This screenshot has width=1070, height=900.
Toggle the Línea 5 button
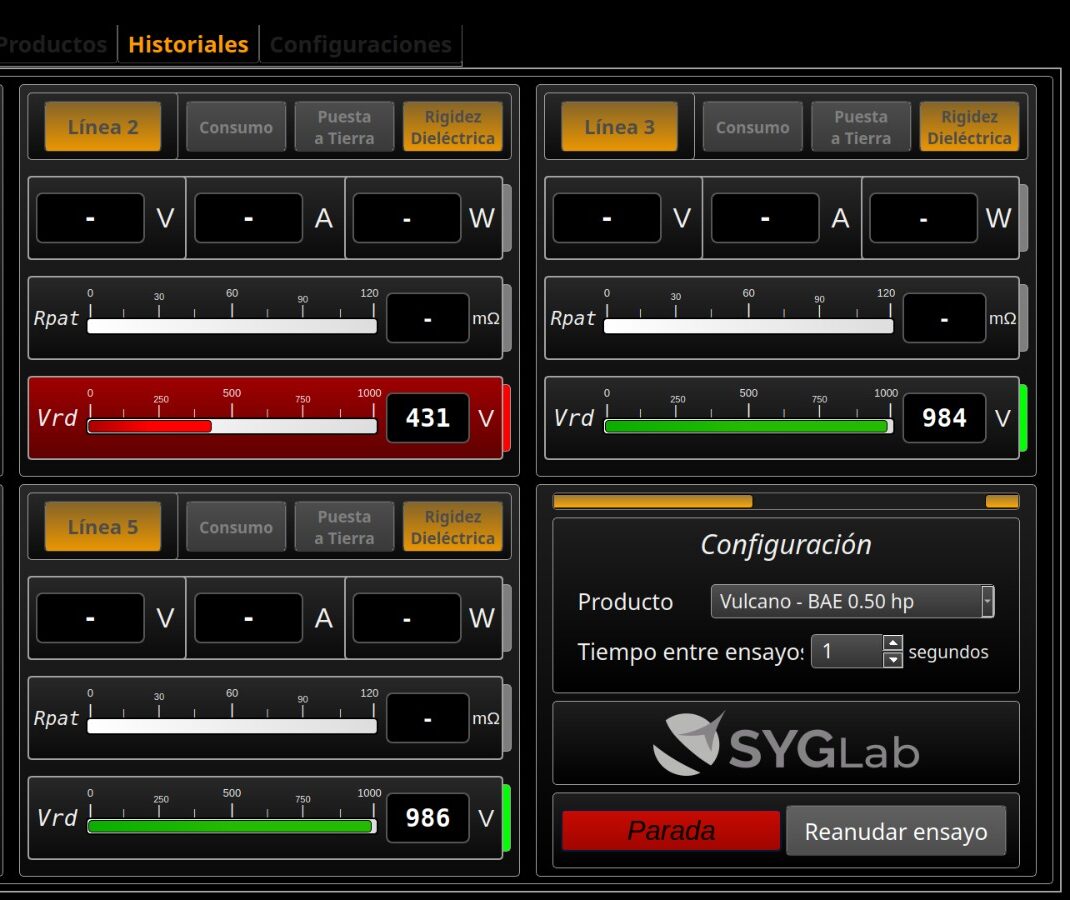click(102, 527)
